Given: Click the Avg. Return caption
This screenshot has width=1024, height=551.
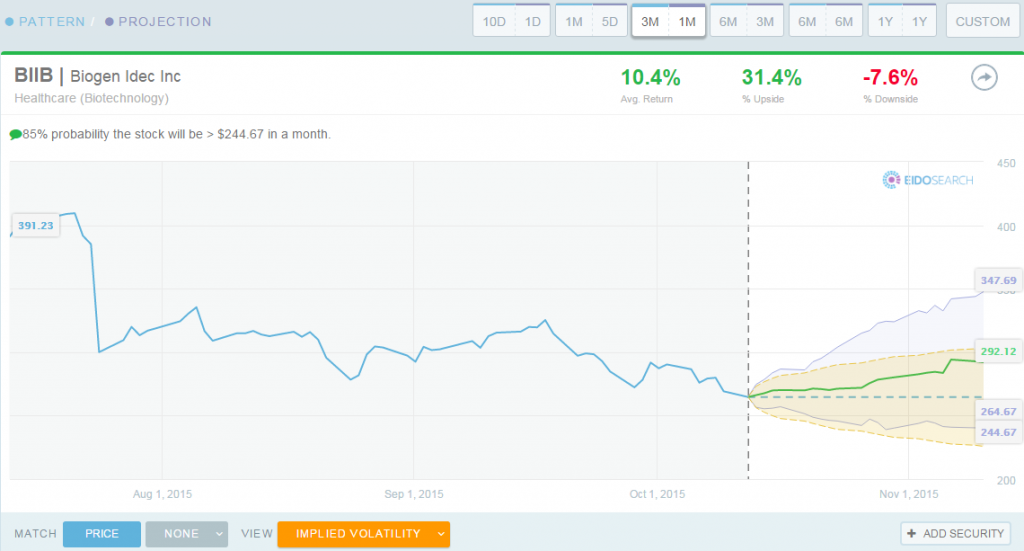Looking at the screenshot, I should 647,99.
